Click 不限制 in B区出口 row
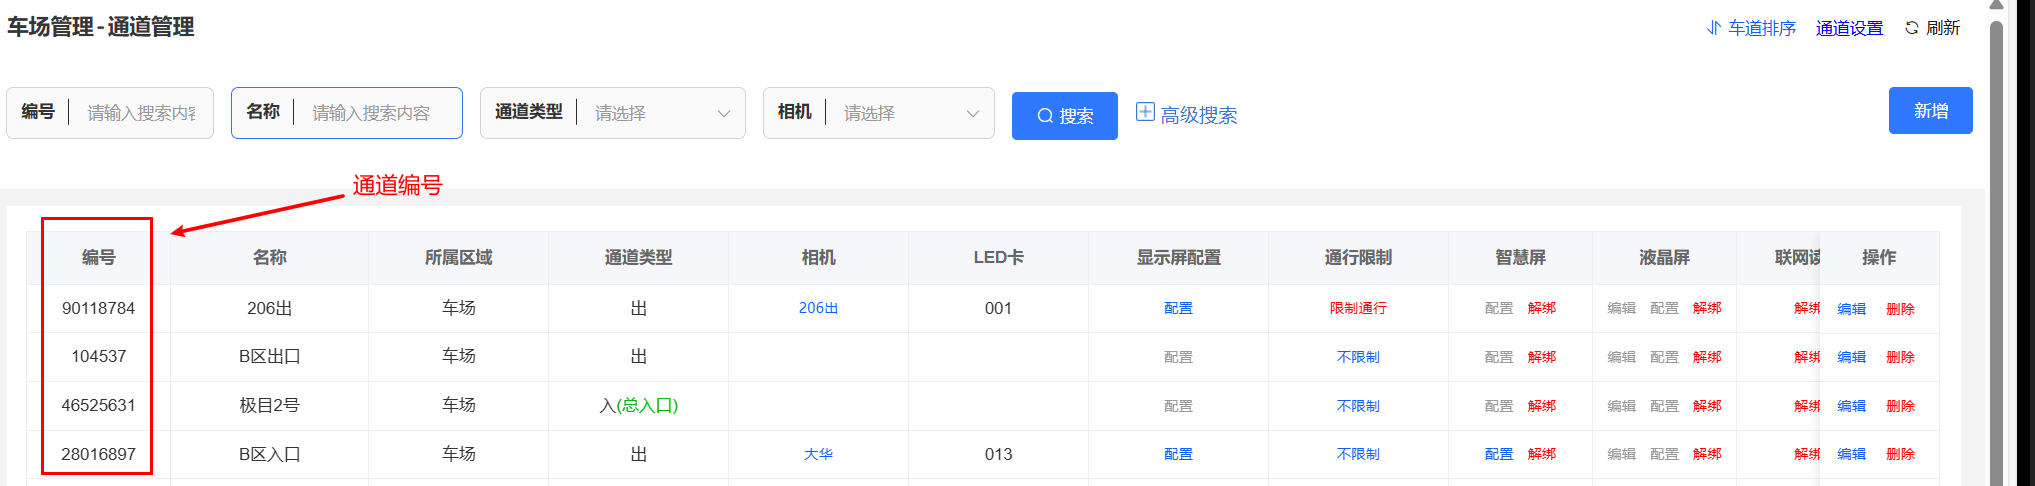 [1358, 357]
